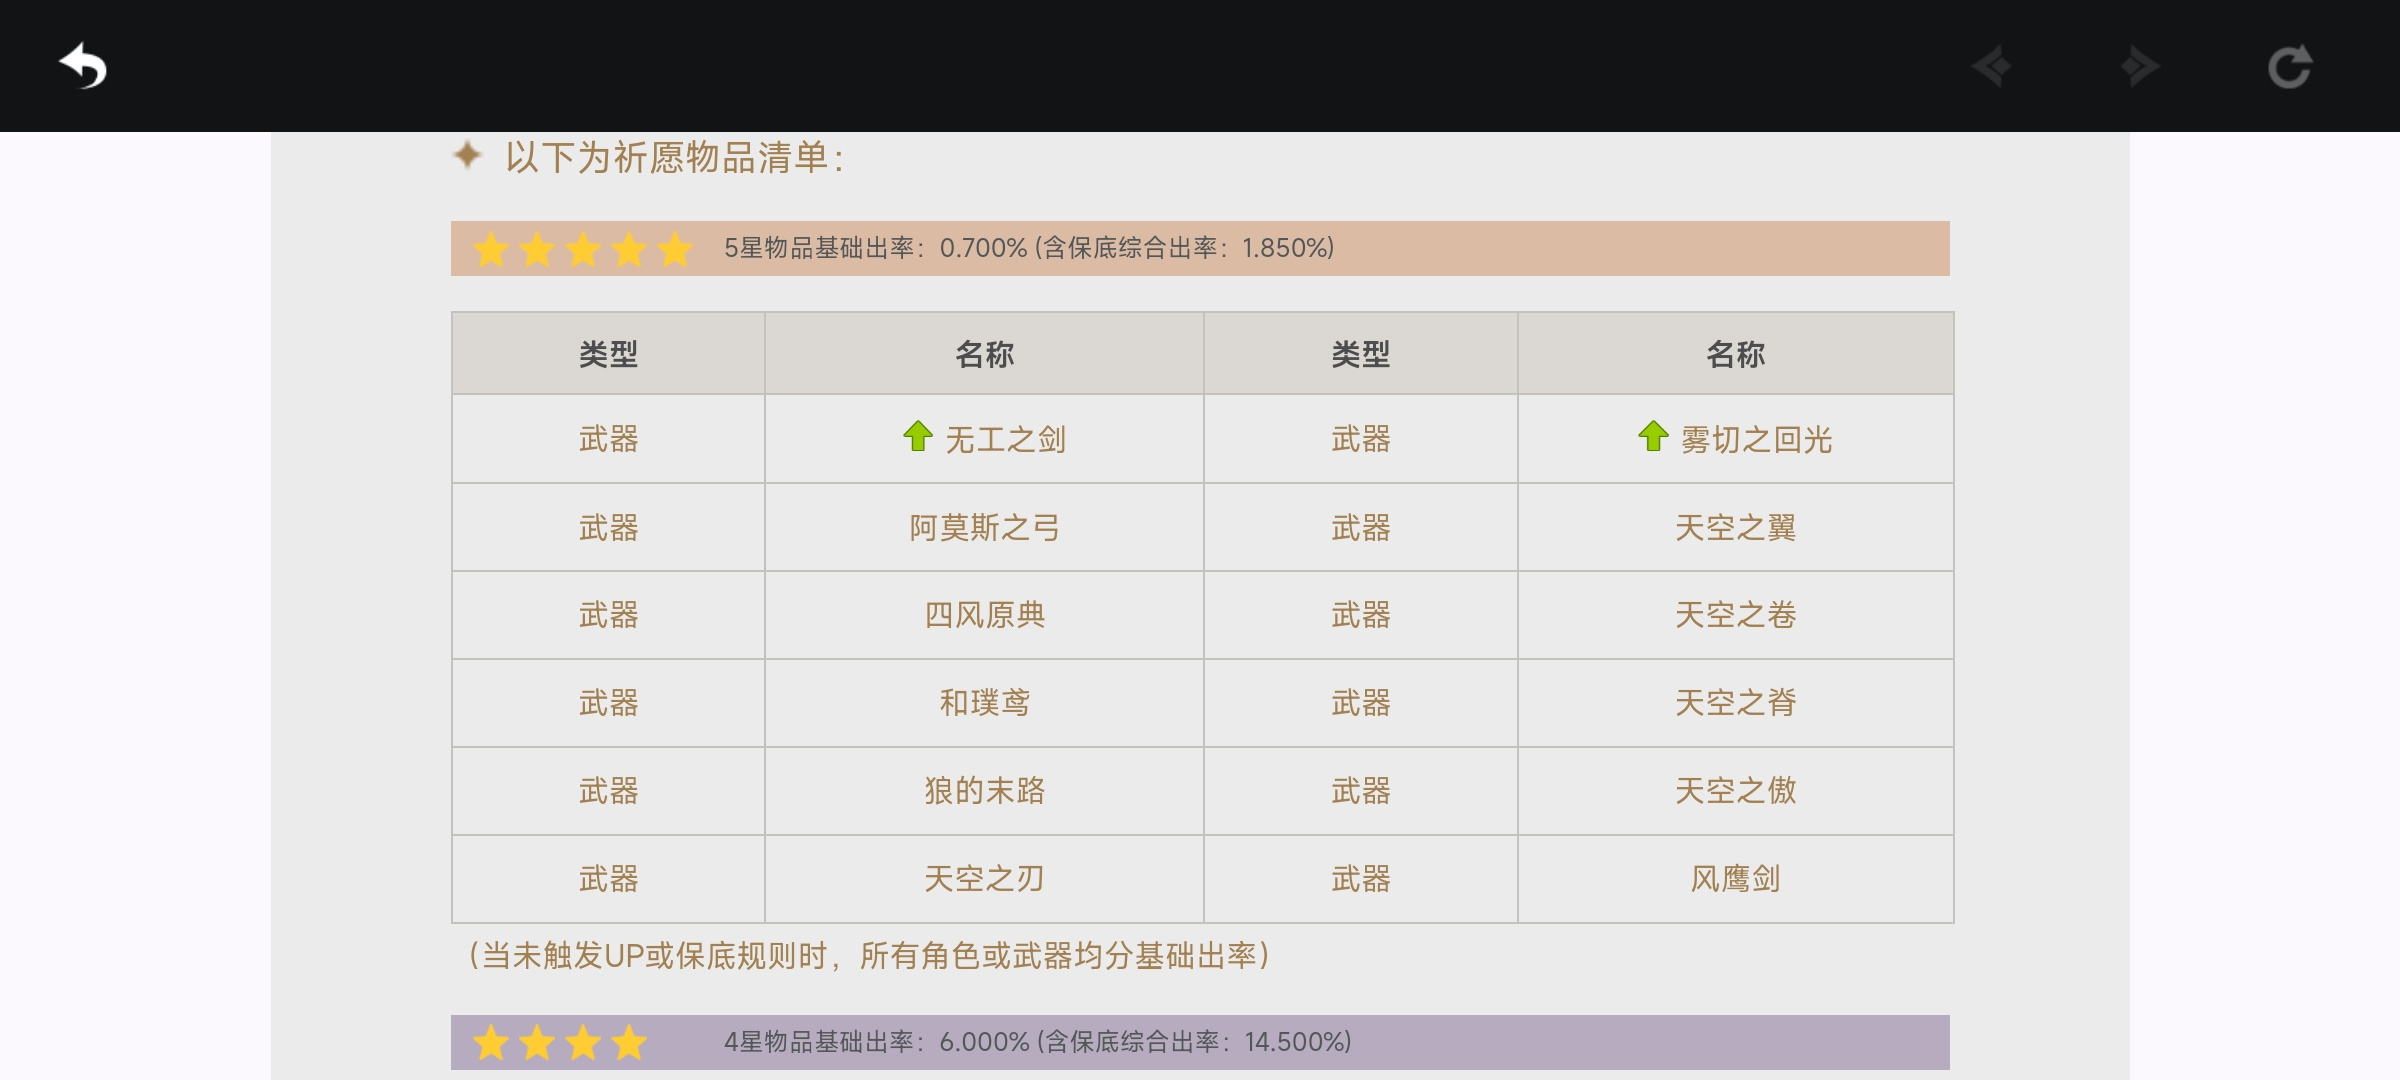Click the sparkle icon before 以下为祈愿物品清单
This screenshot has width=2400, height=1080.
(x=467, y=155)
